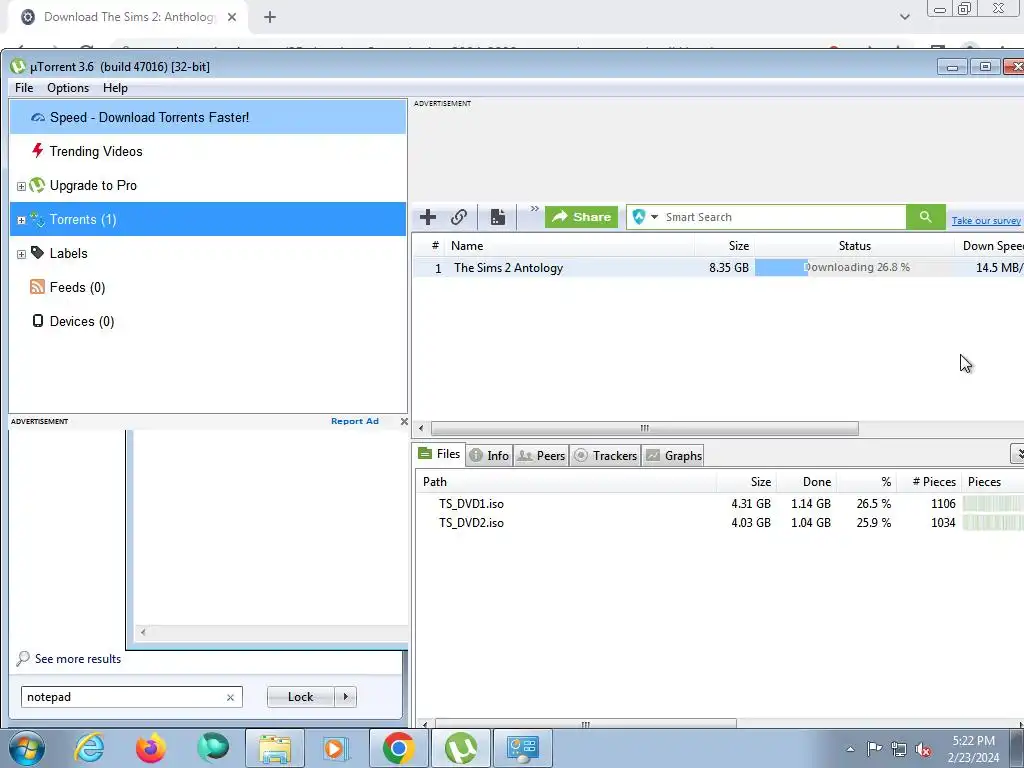
Task: Click the uTorrent taskbar icon
Action: (460, 748)
